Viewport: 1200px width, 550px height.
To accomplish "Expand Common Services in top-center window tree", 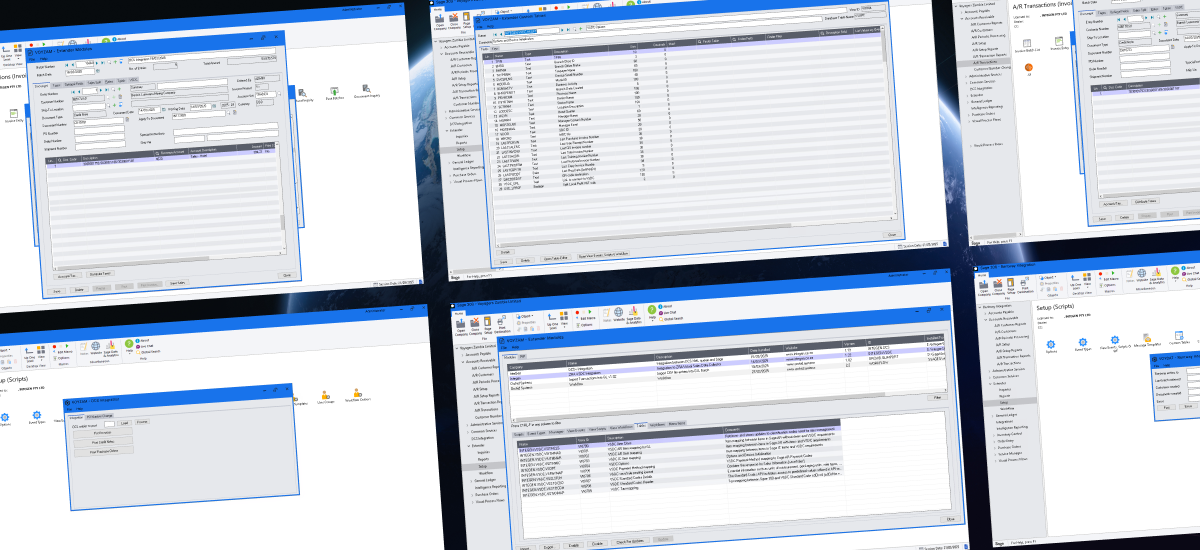I will 444,116.
